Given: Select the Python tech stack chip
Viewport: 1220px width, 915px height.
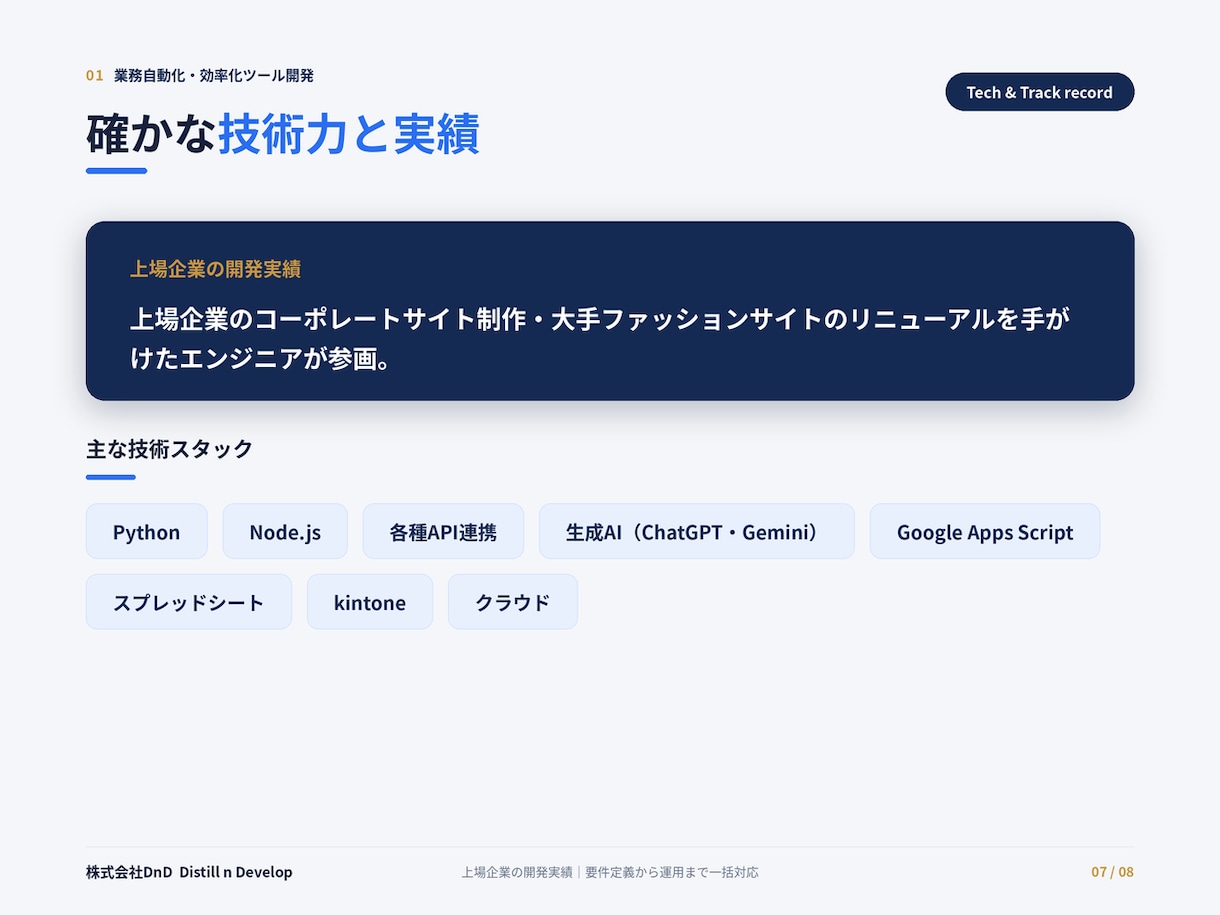Looking at the screenshot, I should pyautogui.click(x=147, y=532).
